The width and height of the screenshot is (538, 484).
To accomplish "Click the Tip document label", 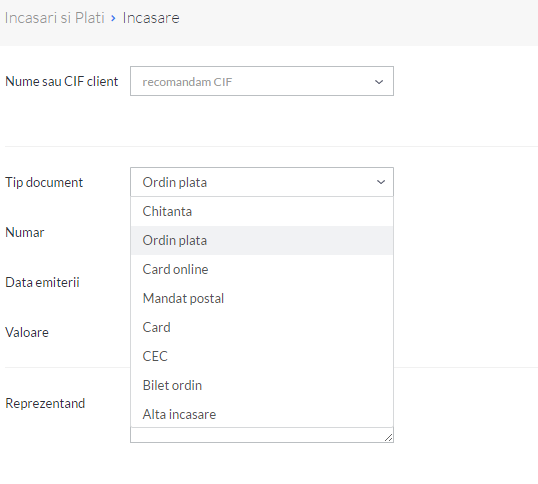I will point(44,182).
